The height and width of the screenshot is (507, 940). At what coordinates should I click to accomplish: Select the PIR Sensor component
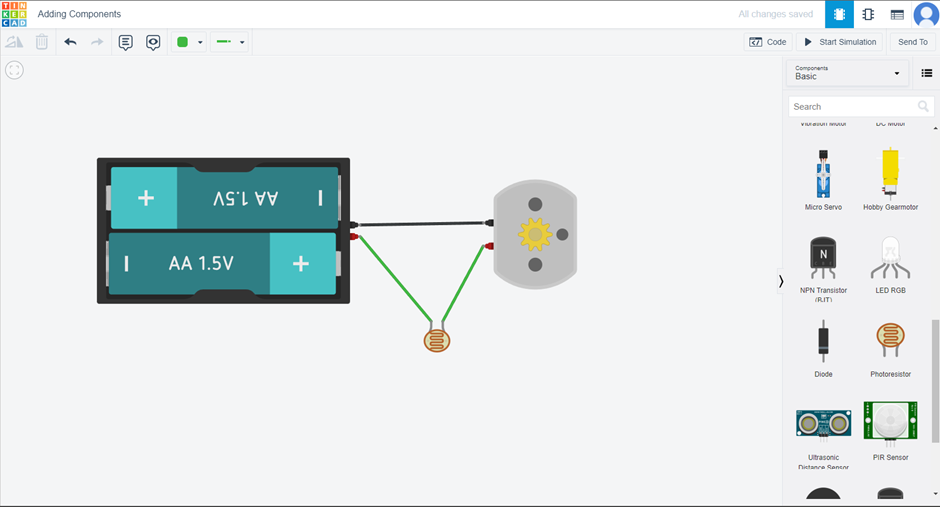[x=890, y=431]
